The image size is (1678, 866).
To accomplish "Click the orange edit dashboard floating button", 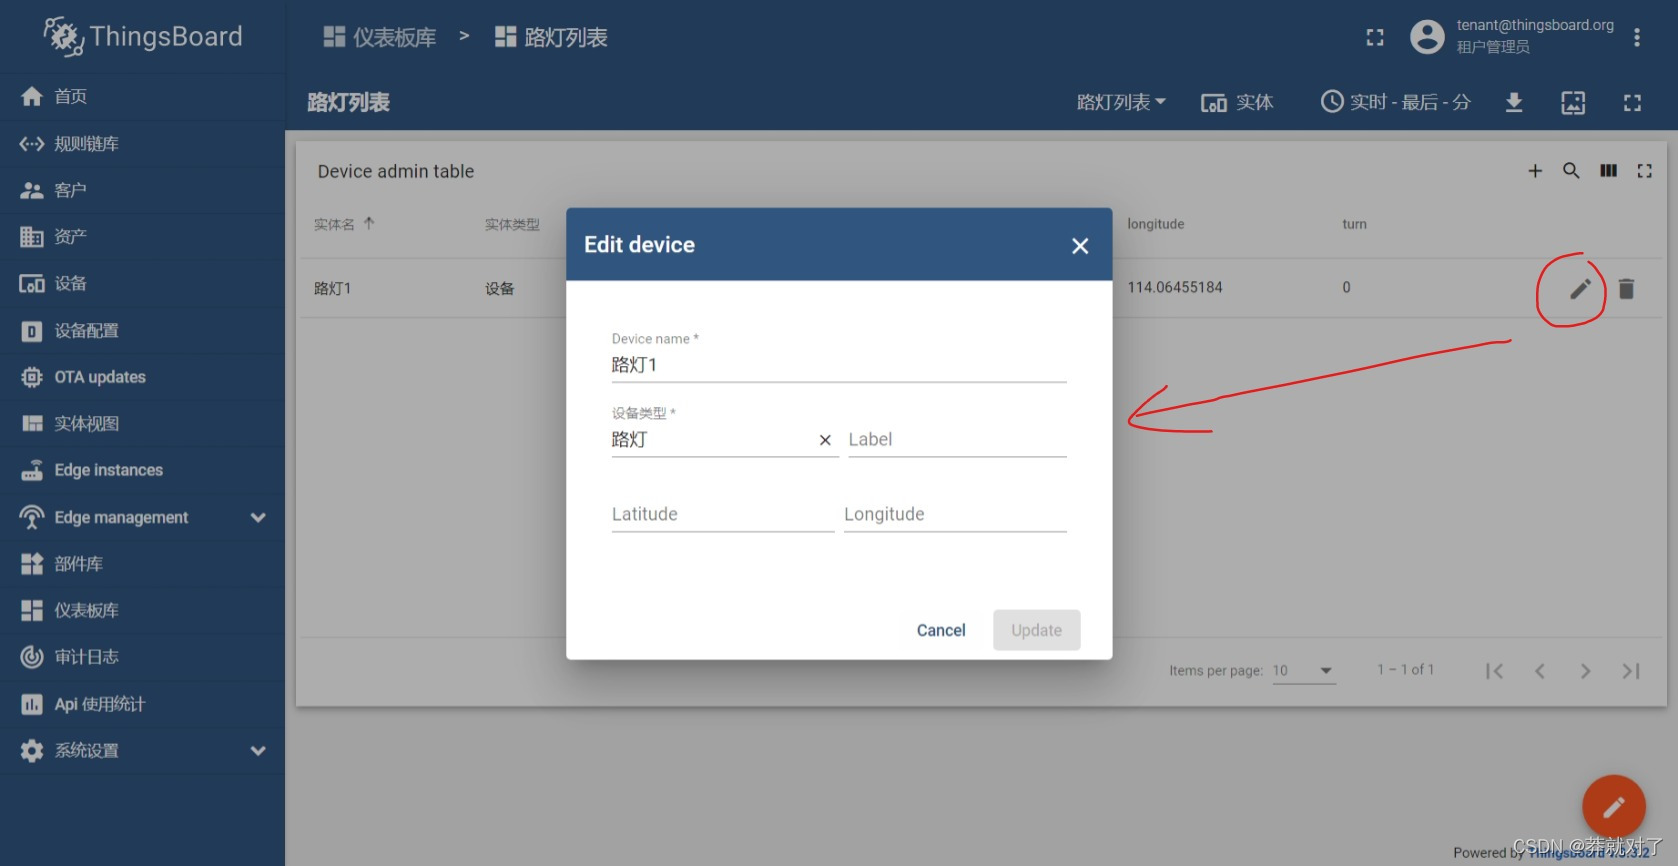I will click(x=1613, y=806).
